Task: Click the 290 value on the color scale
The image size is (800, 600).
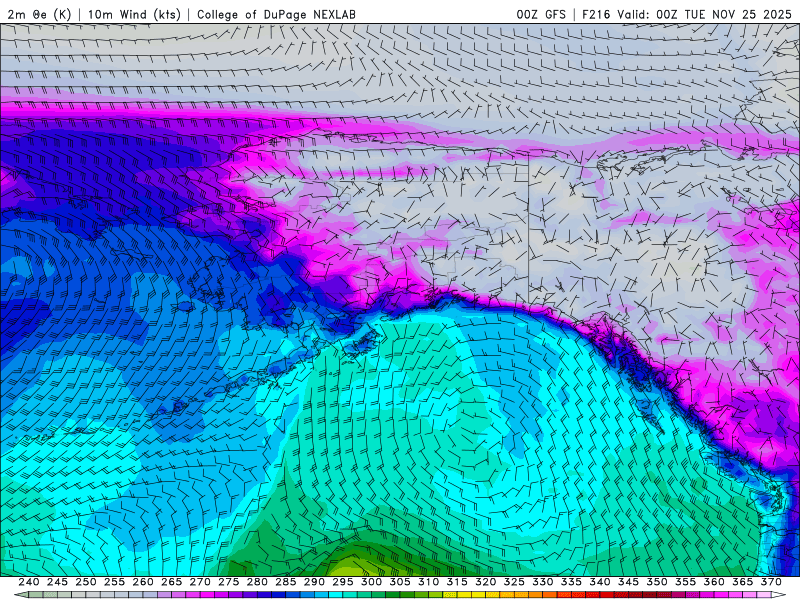Action: (x=314, y=582)
